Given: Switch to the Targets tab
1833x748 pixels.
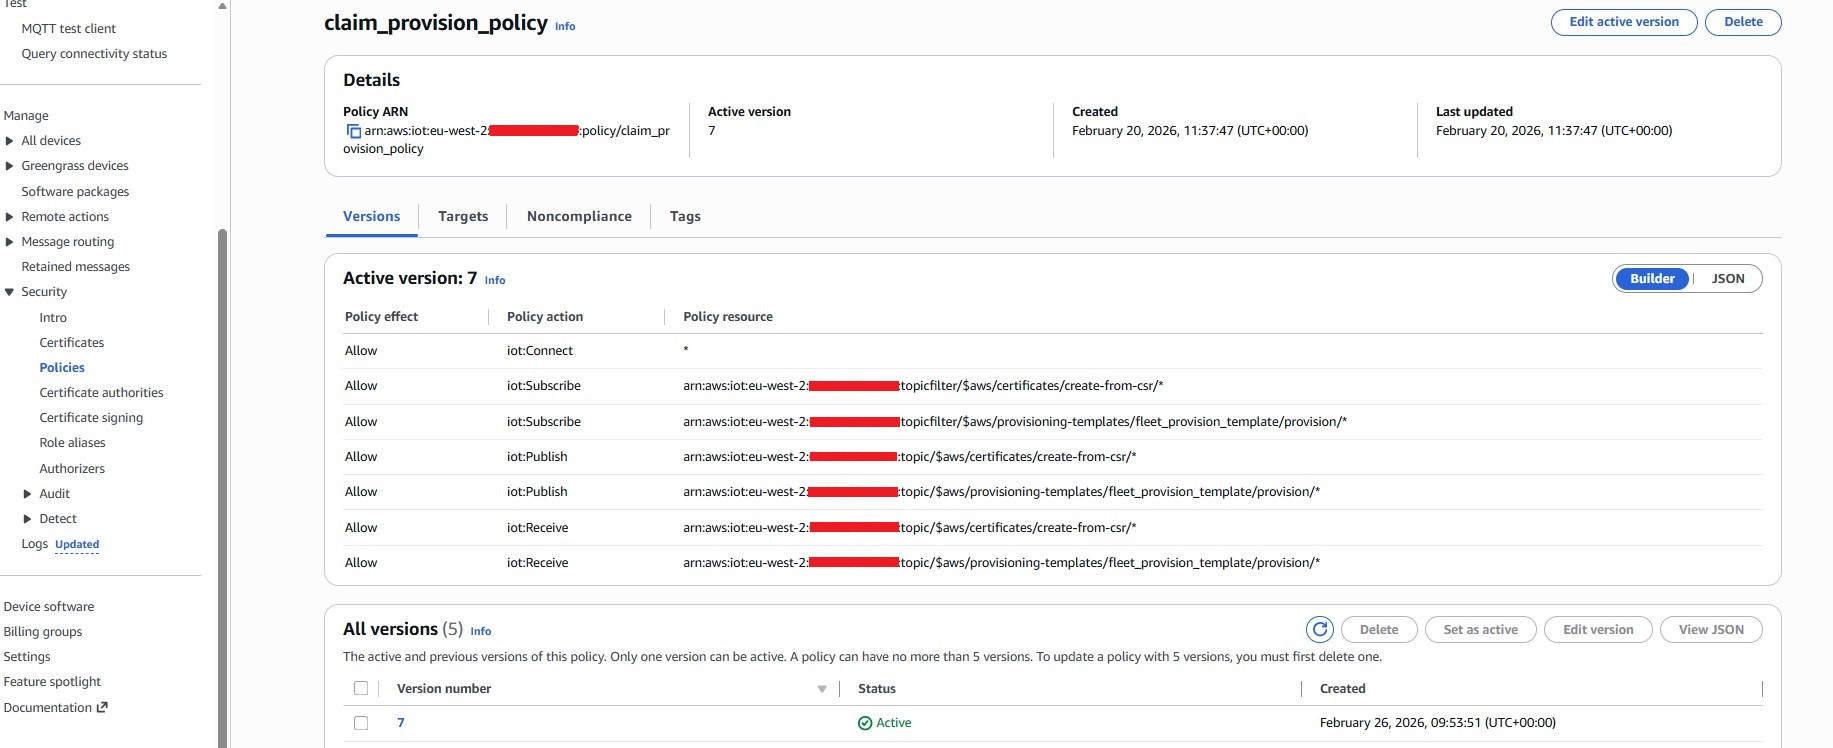Looking at the screenshot, I should 463,216.
